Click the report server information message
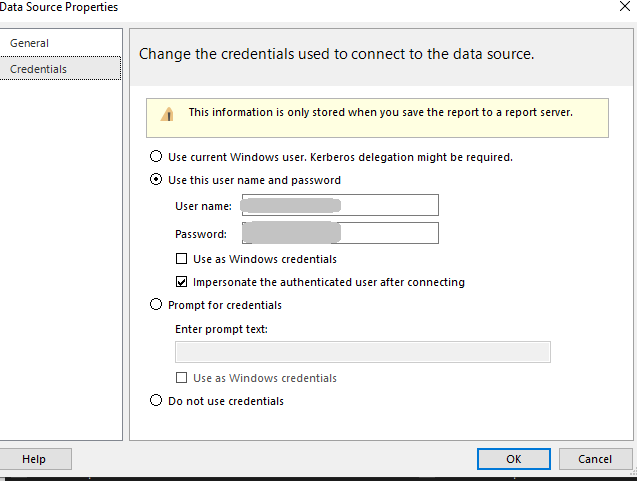637x481 pixels. 381,112
